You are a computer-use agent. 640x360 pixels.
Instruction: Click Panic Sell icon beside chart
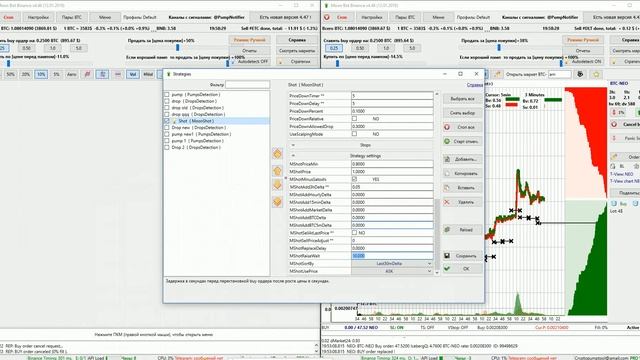[x=614, y=138]
